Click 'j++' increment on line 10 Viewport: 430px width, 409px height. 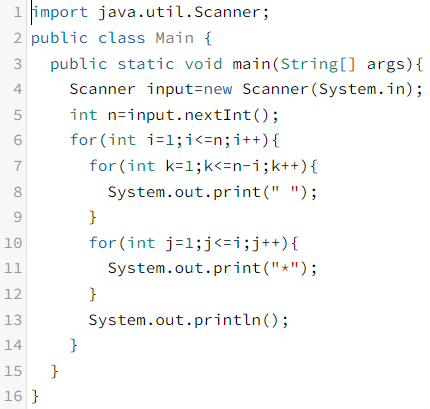tap(266, 243)
